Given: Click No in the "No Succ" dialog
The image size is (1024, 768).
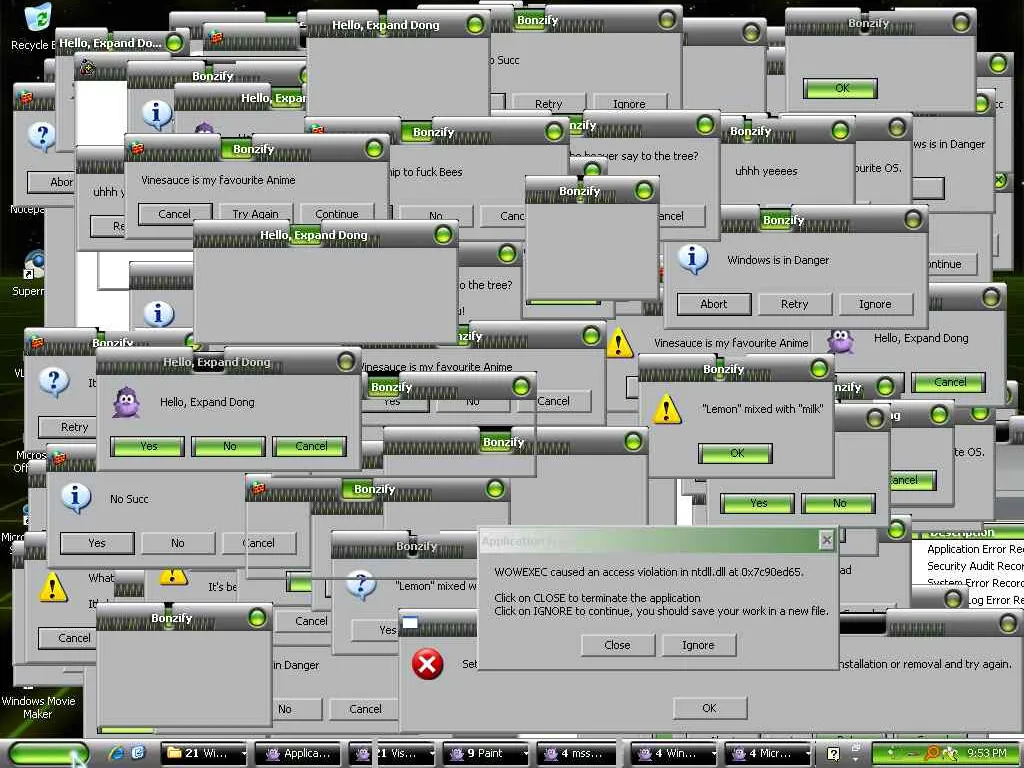Looking at the screenshot, I should [178, 543].
